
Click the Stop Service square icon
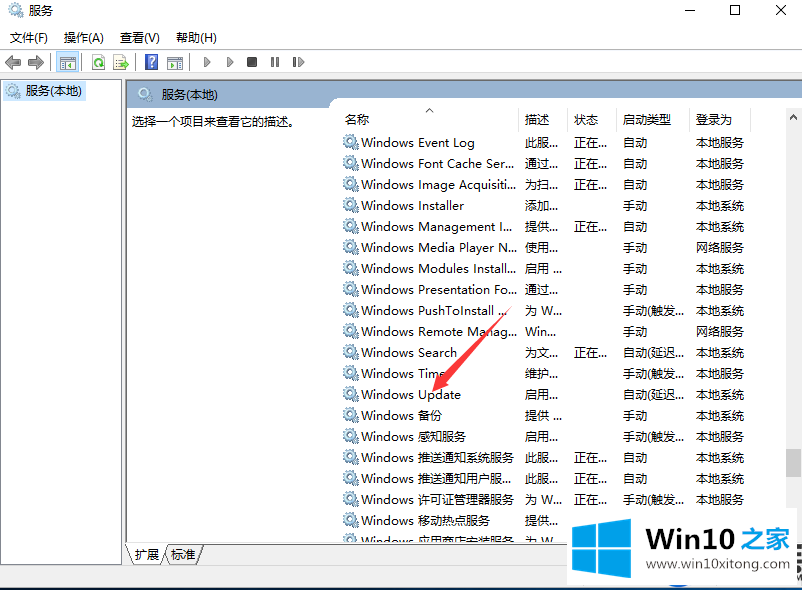[252, 62]
